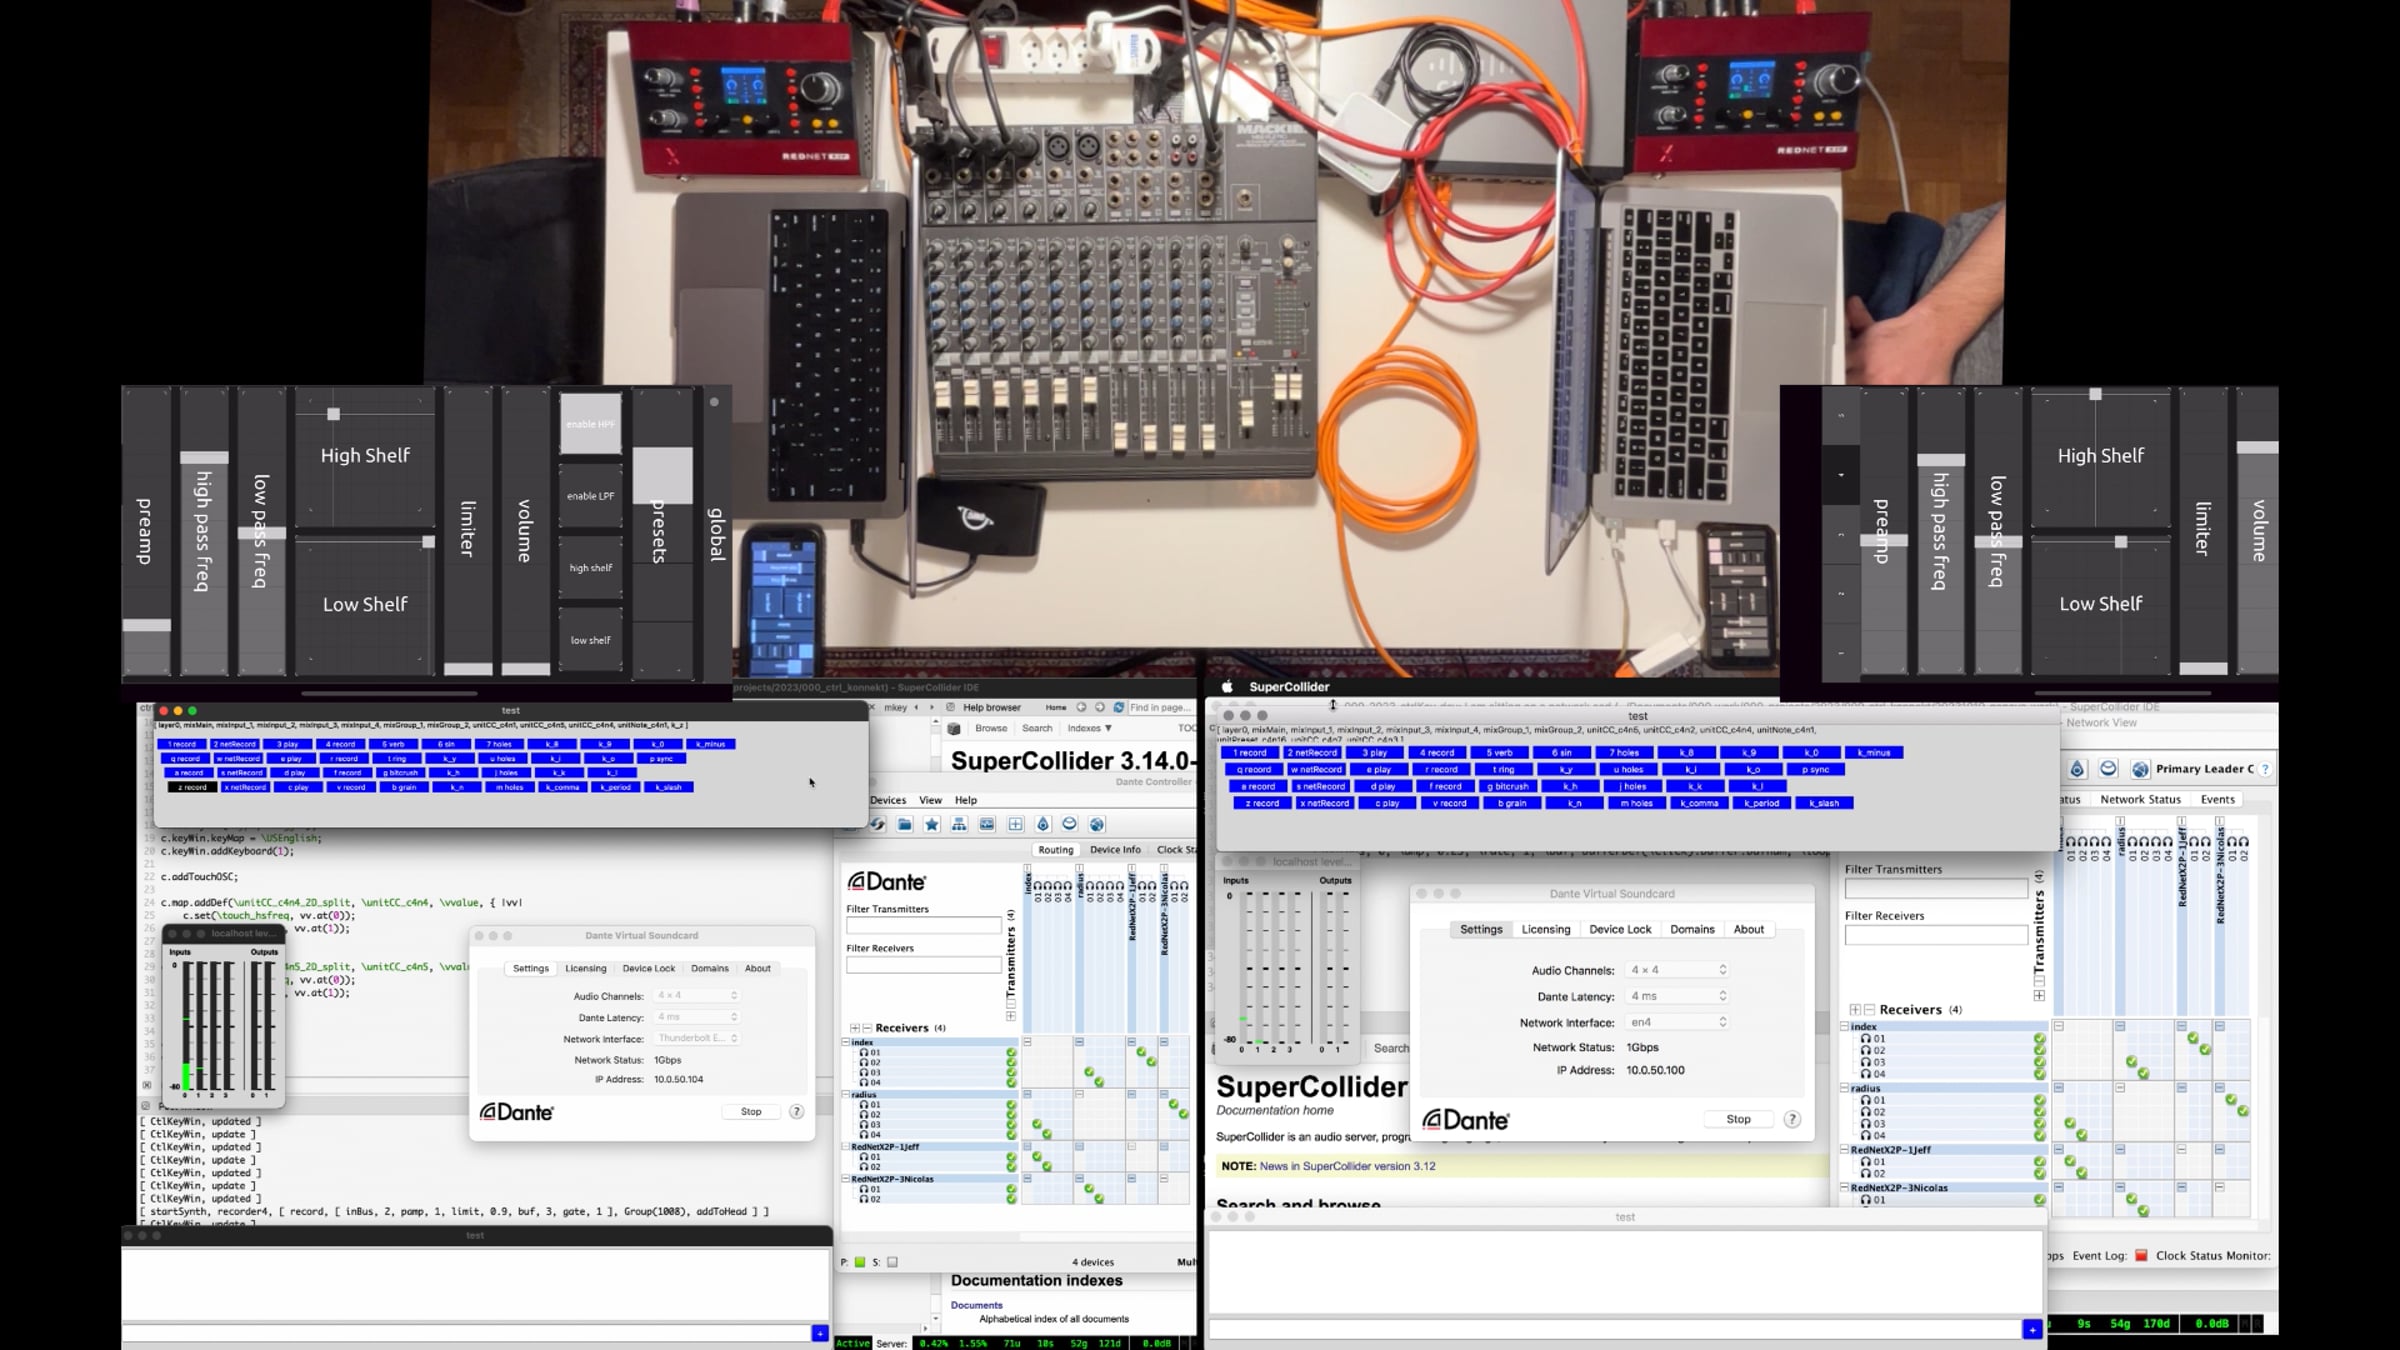Click the Filter Transmitters field in left Dante
Image resolution: width=2400 pixels, height=1350 pixels.
pos(923,926)
